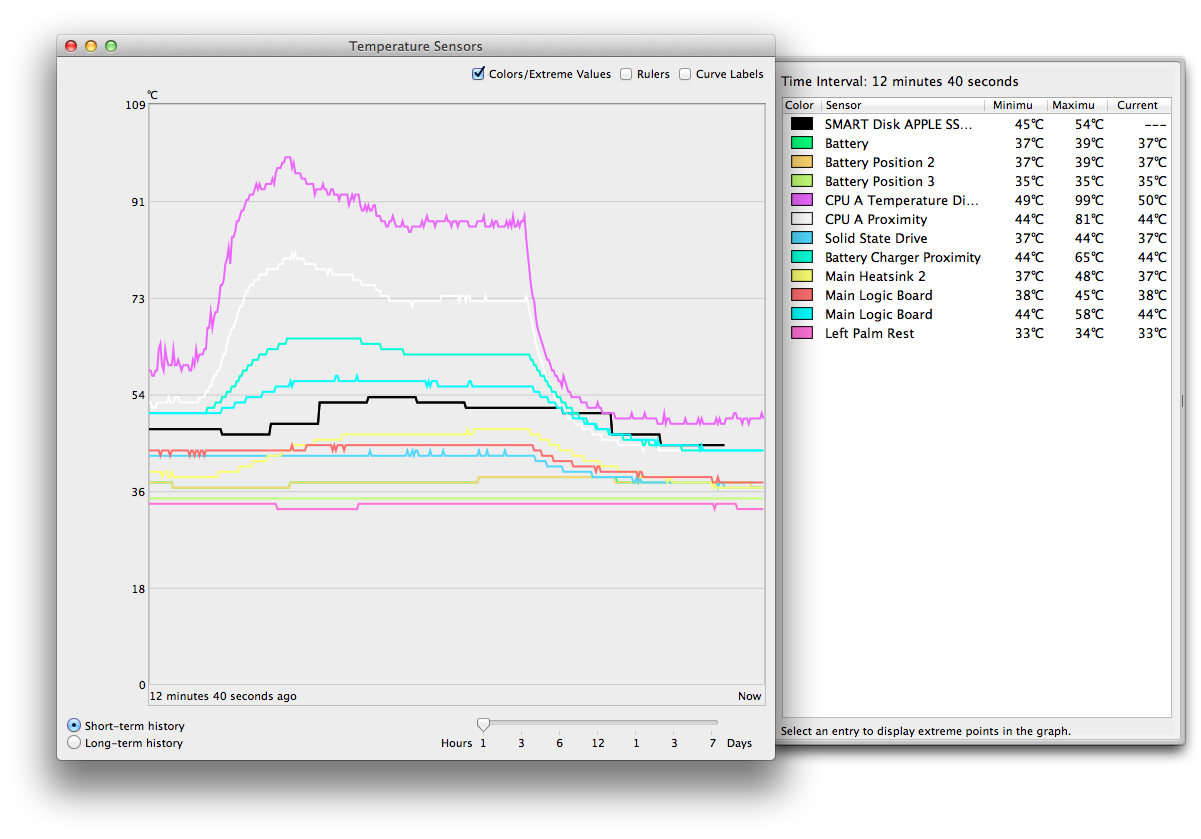Click the 109 label on the temperature axis
1201x839 pixels.
tap(135, 105)
